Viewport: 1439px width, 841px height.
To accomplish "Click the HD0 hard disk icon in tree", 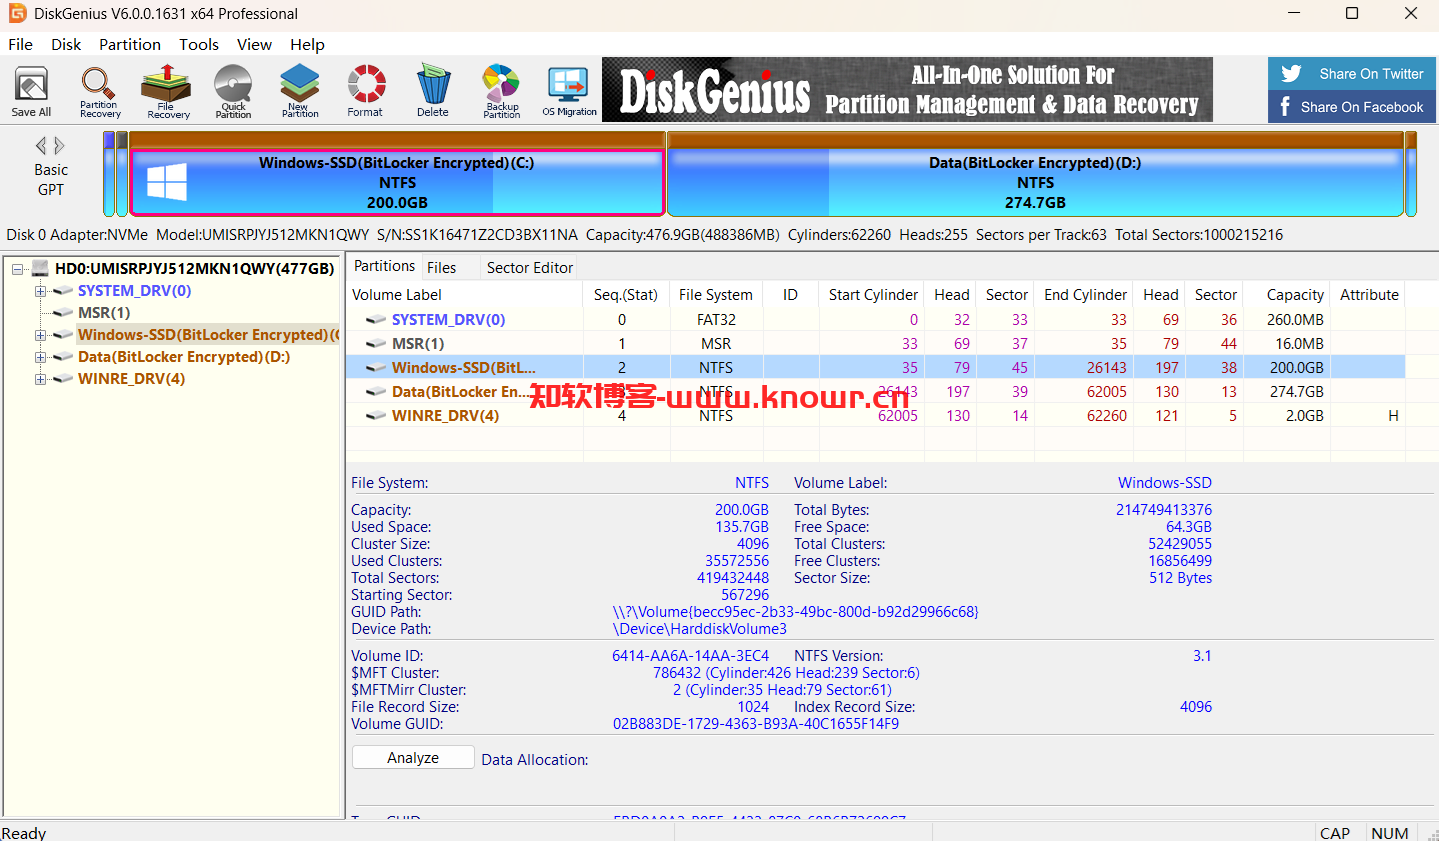I will click(x=41, y=269).
